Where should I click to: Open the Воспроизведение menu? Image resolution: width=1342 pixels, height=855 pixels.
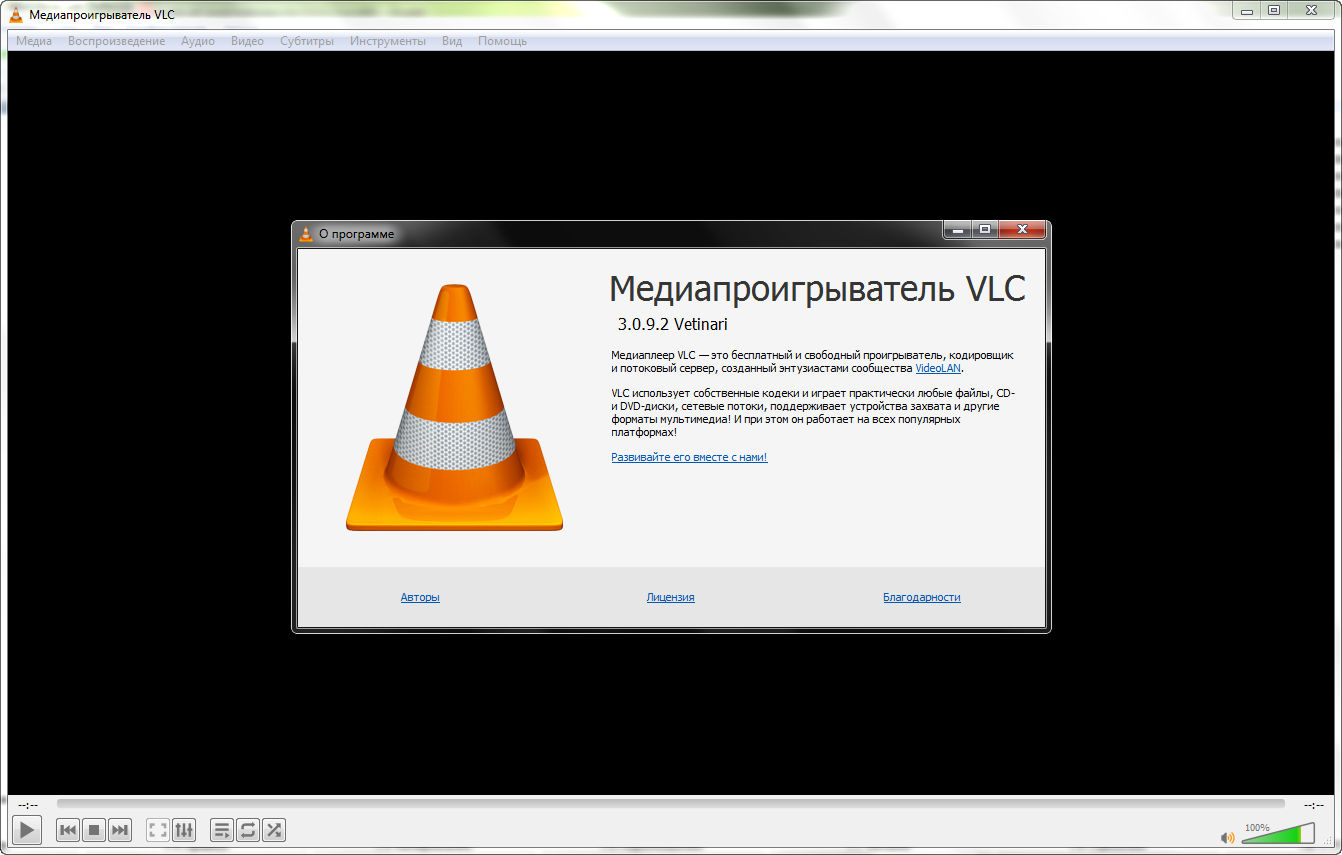(x=116, y=41)
